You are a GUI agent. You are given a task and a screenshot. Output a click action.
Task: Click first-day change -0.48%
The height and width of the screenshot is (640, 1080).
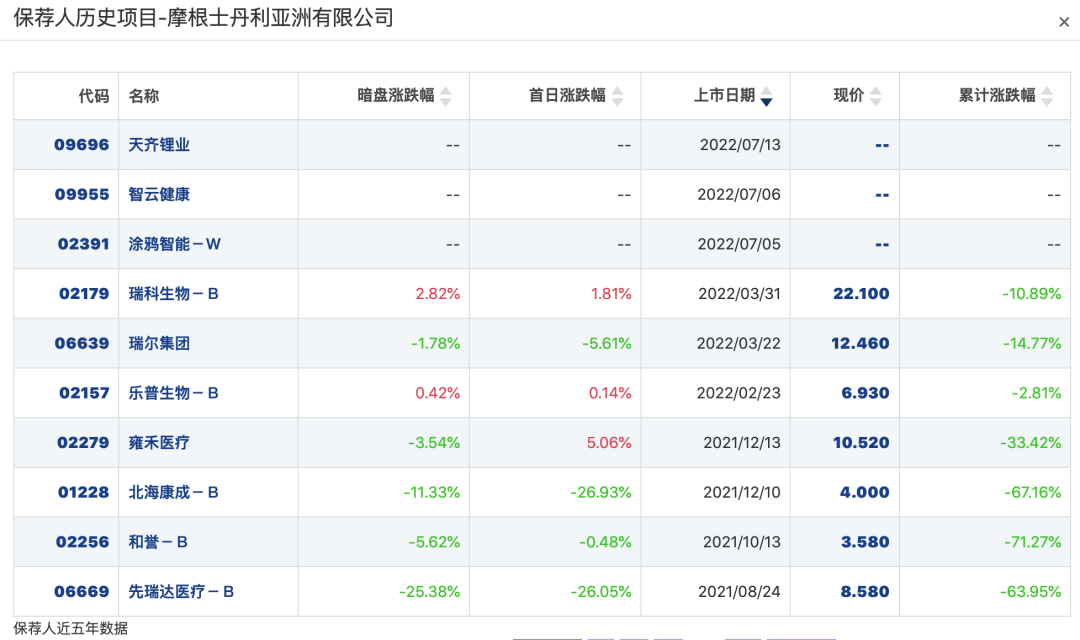point(605,541)
